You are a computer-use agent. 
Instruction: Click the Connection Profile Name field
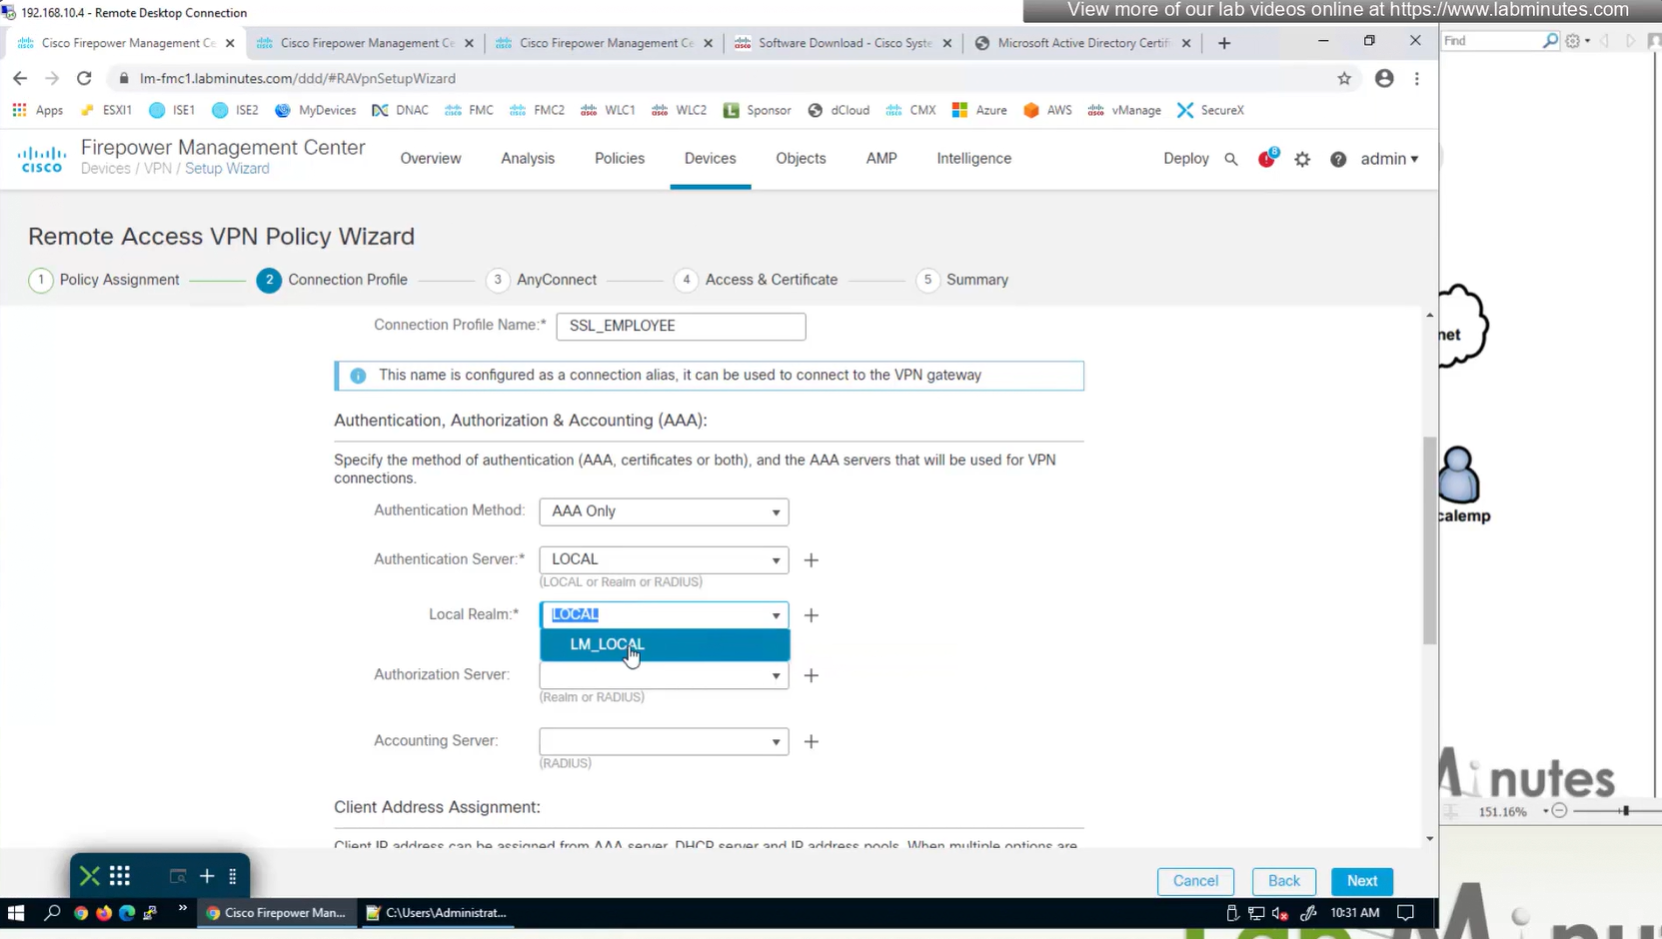(x=680, y=326)
